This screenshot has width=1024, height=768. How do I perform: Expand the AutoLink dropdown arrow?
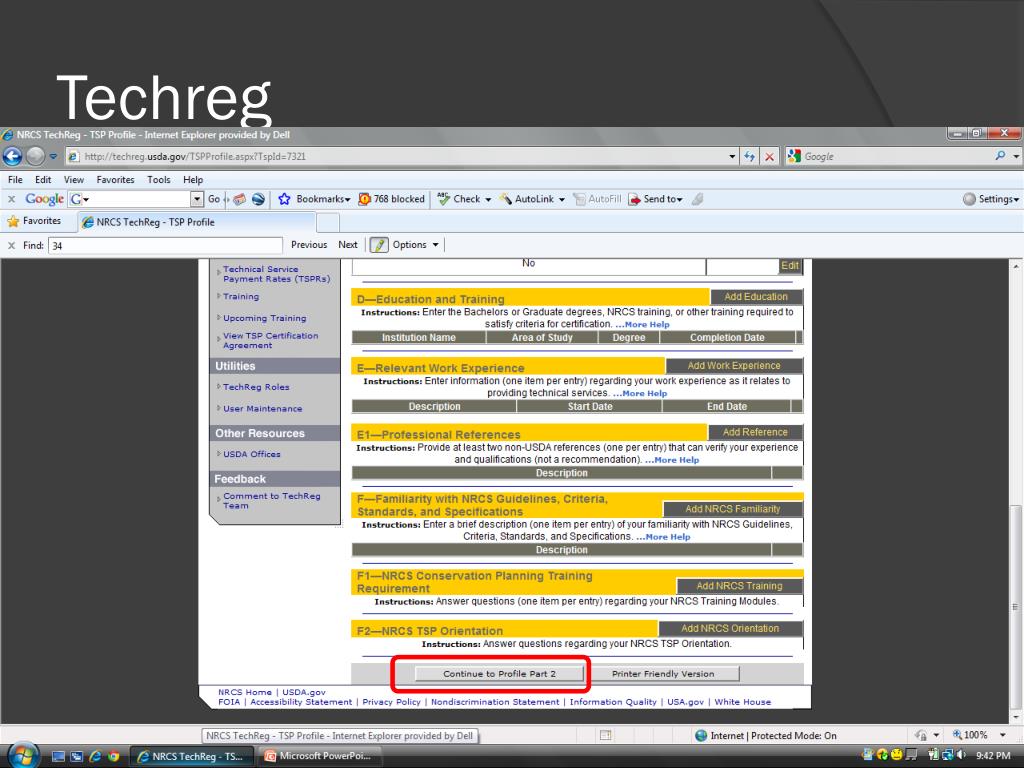[562, 199]
